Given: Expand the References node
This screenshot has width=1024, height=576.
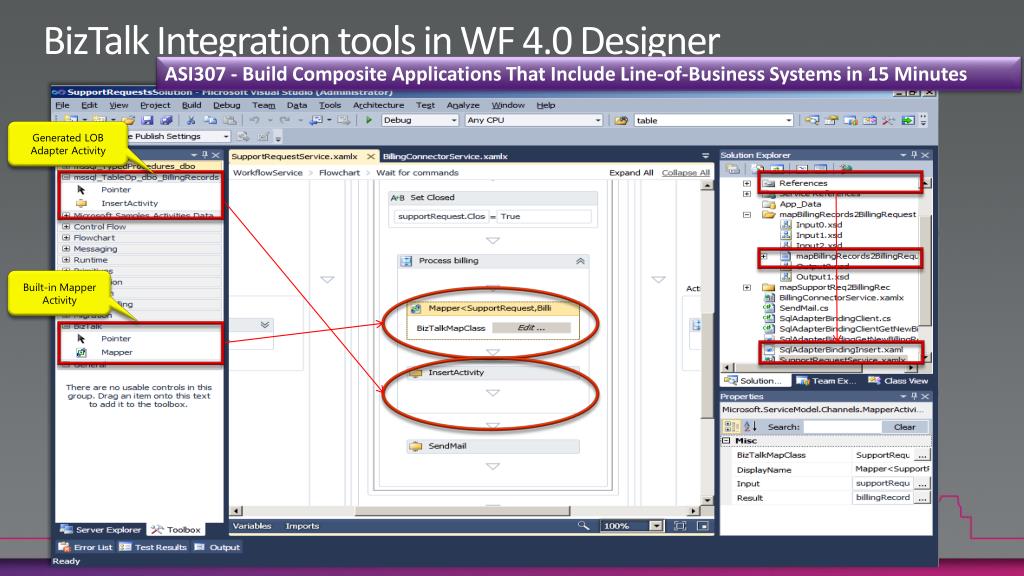Looking at the screenshot, I should click(747, 184).
